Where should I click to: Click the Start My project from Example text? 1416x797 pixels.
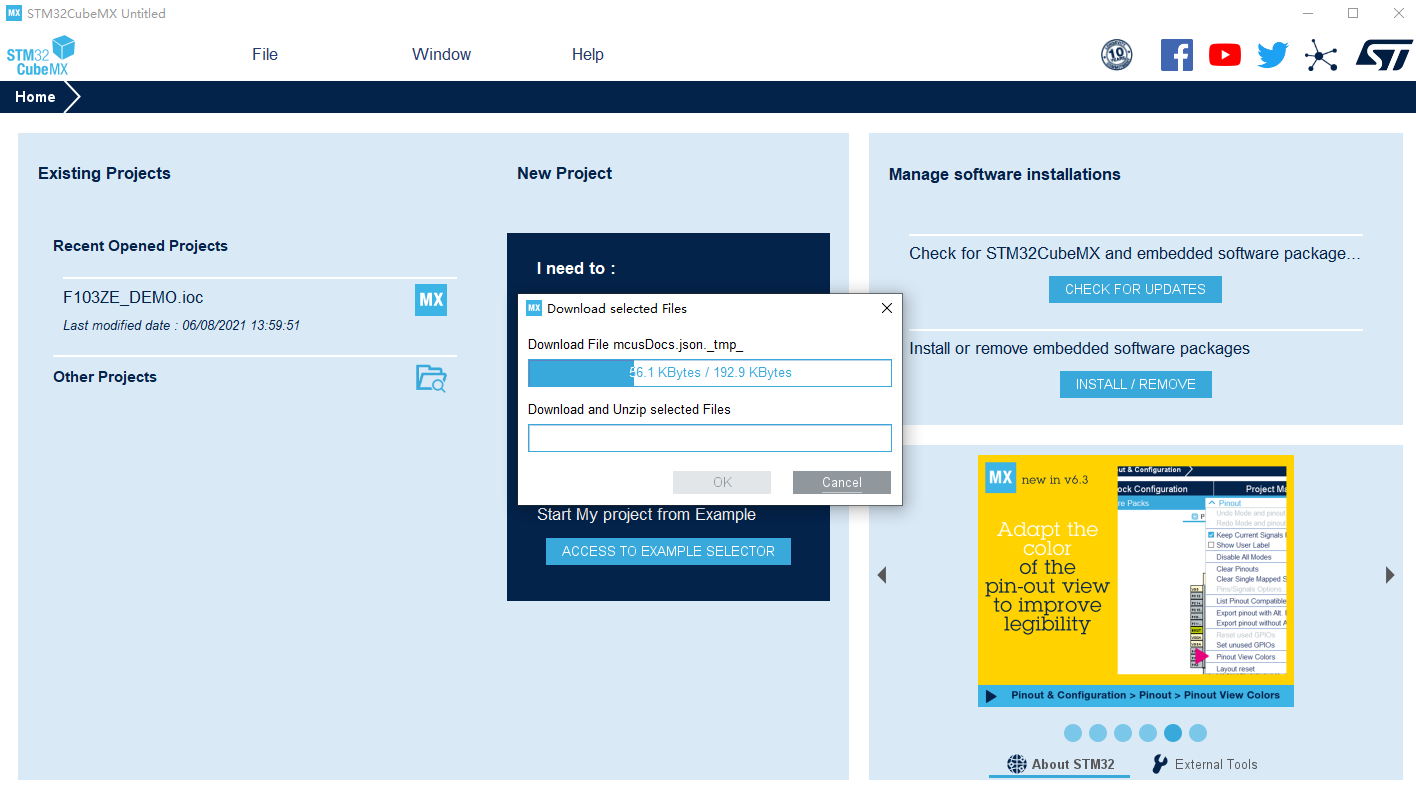click(646, 515)
